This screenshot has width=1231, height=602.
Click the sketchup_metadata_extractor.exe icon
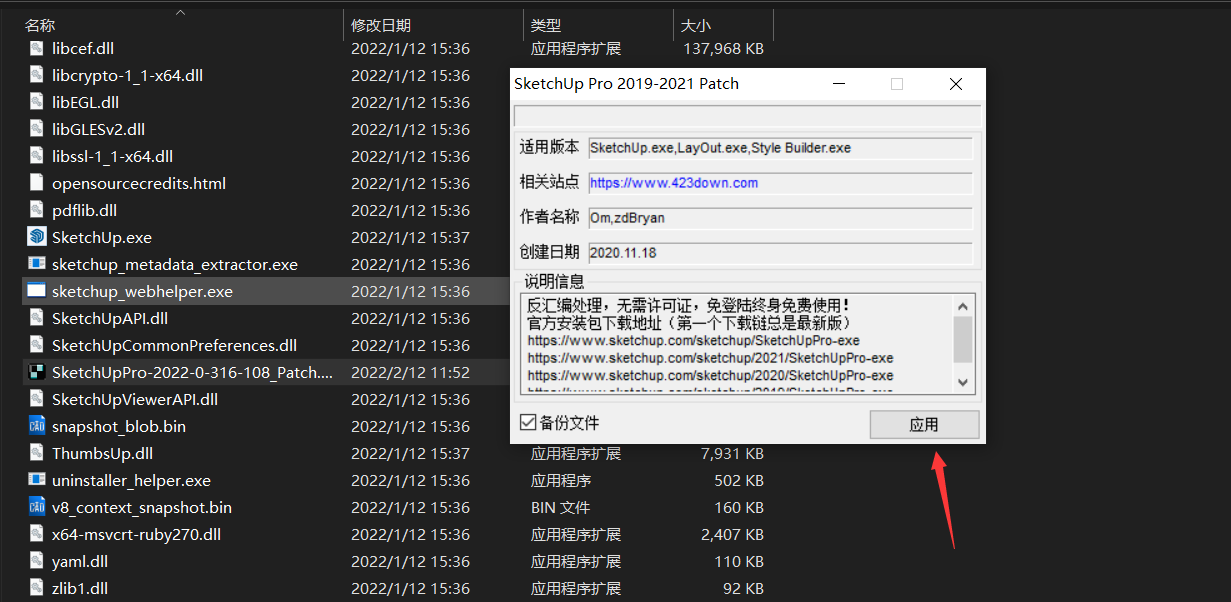[36, 264]
